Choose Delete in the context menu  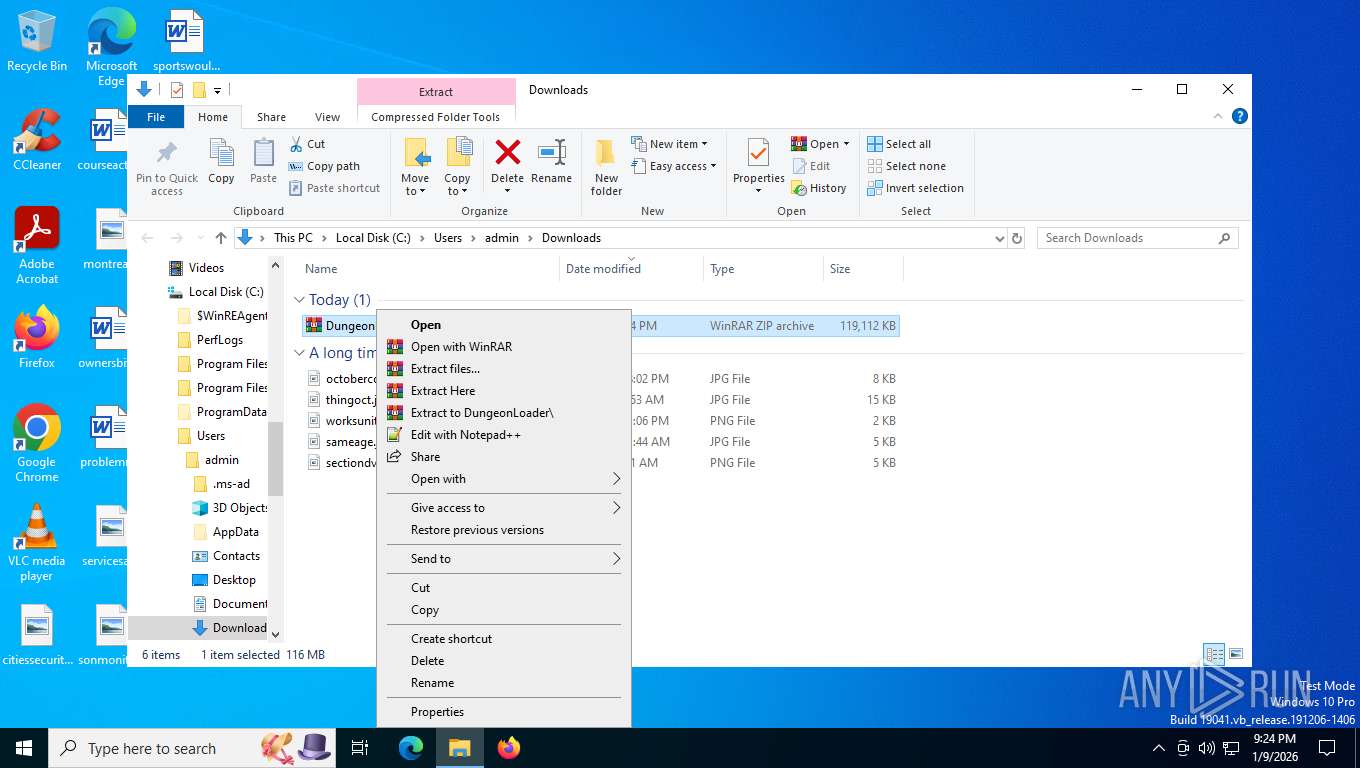point(504,661)
